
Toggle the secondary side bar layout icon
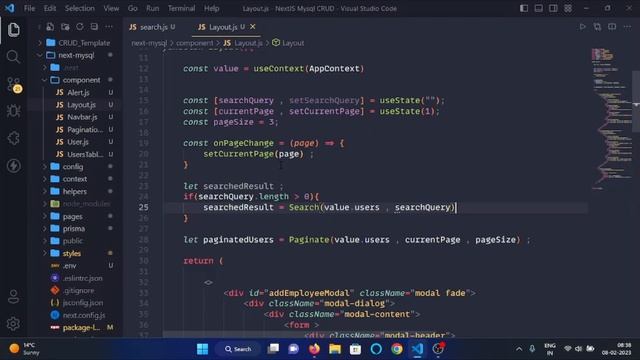point(553,8)
